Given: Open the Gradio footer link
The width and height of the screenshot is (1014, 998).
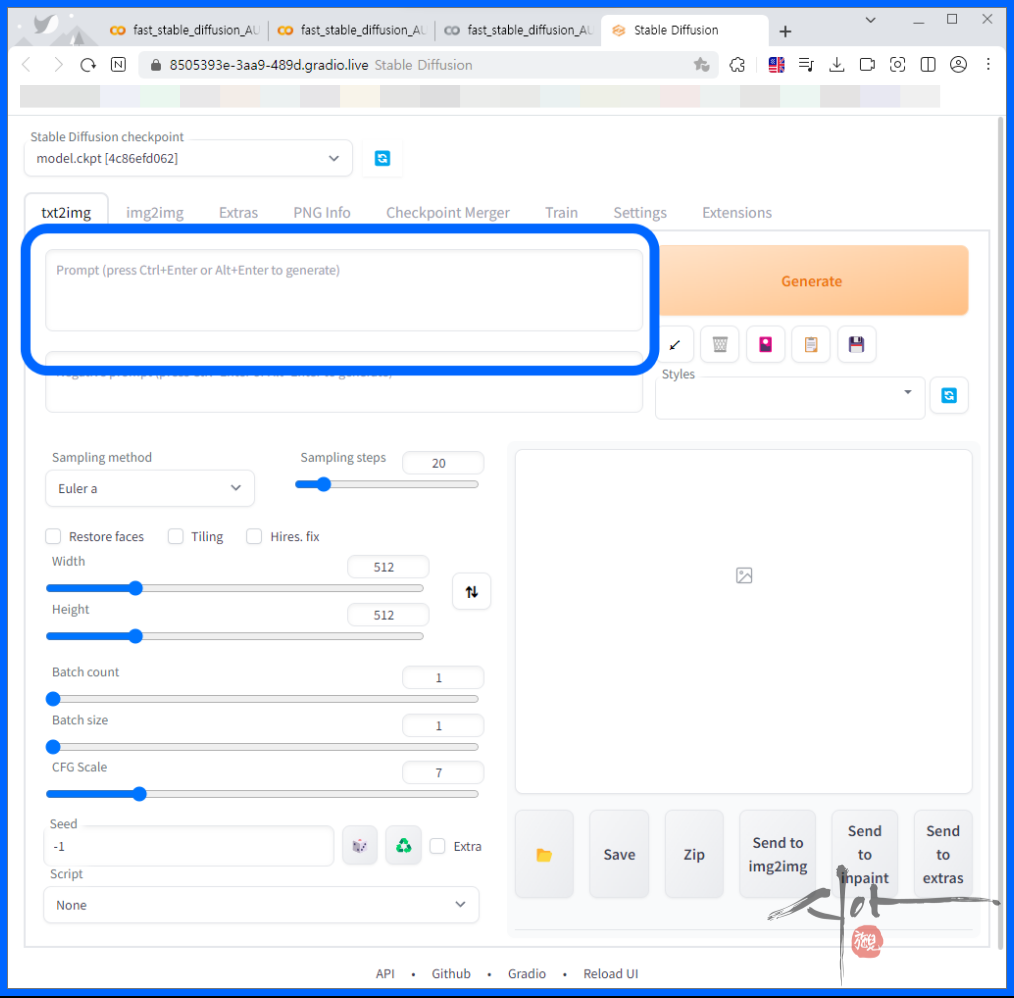Looking at the screenshot, I should (x=526, y=974).
